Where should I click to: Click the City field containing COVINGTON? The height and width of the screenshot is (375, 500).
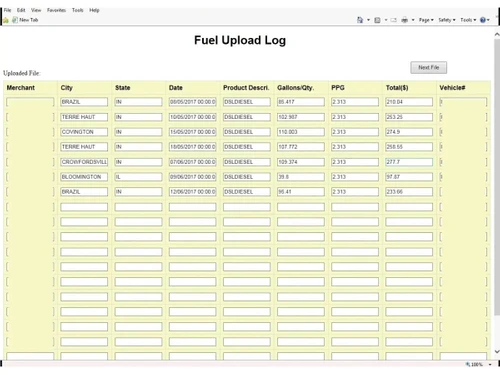pyautogui.click(x=84, y=132)
